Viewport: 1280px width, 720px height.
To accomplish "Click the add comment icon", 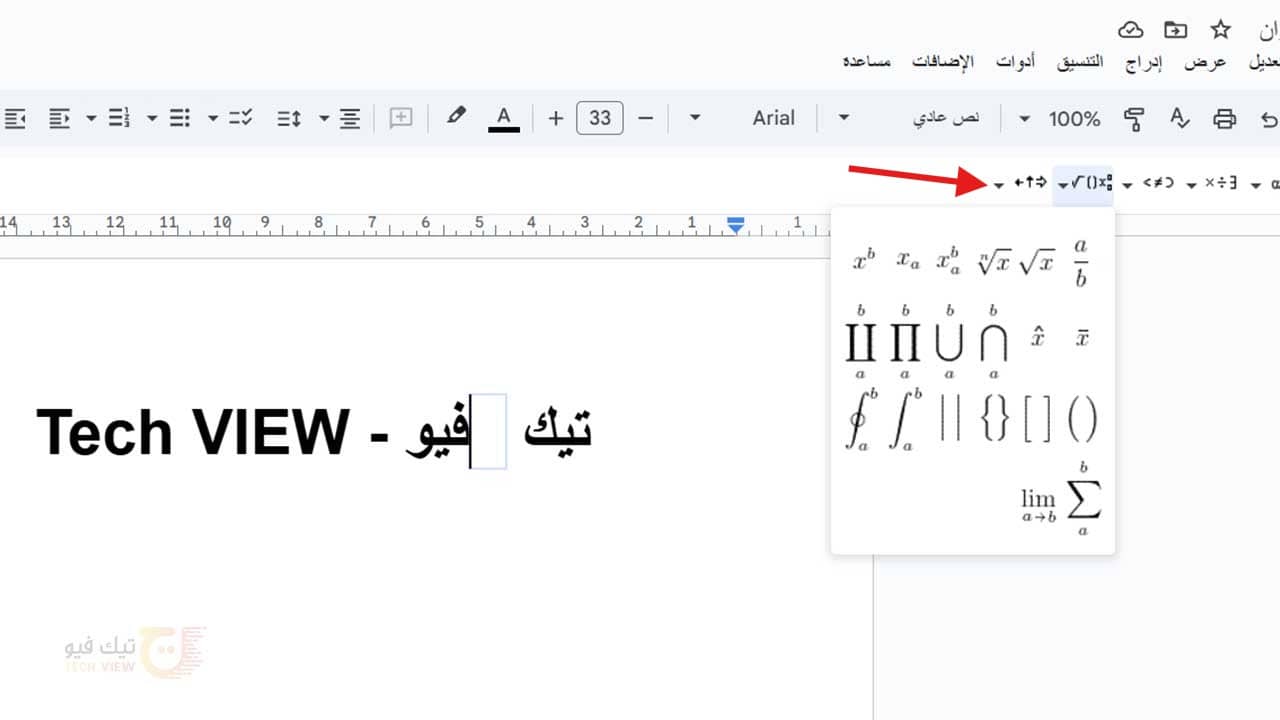I will 401,118.
